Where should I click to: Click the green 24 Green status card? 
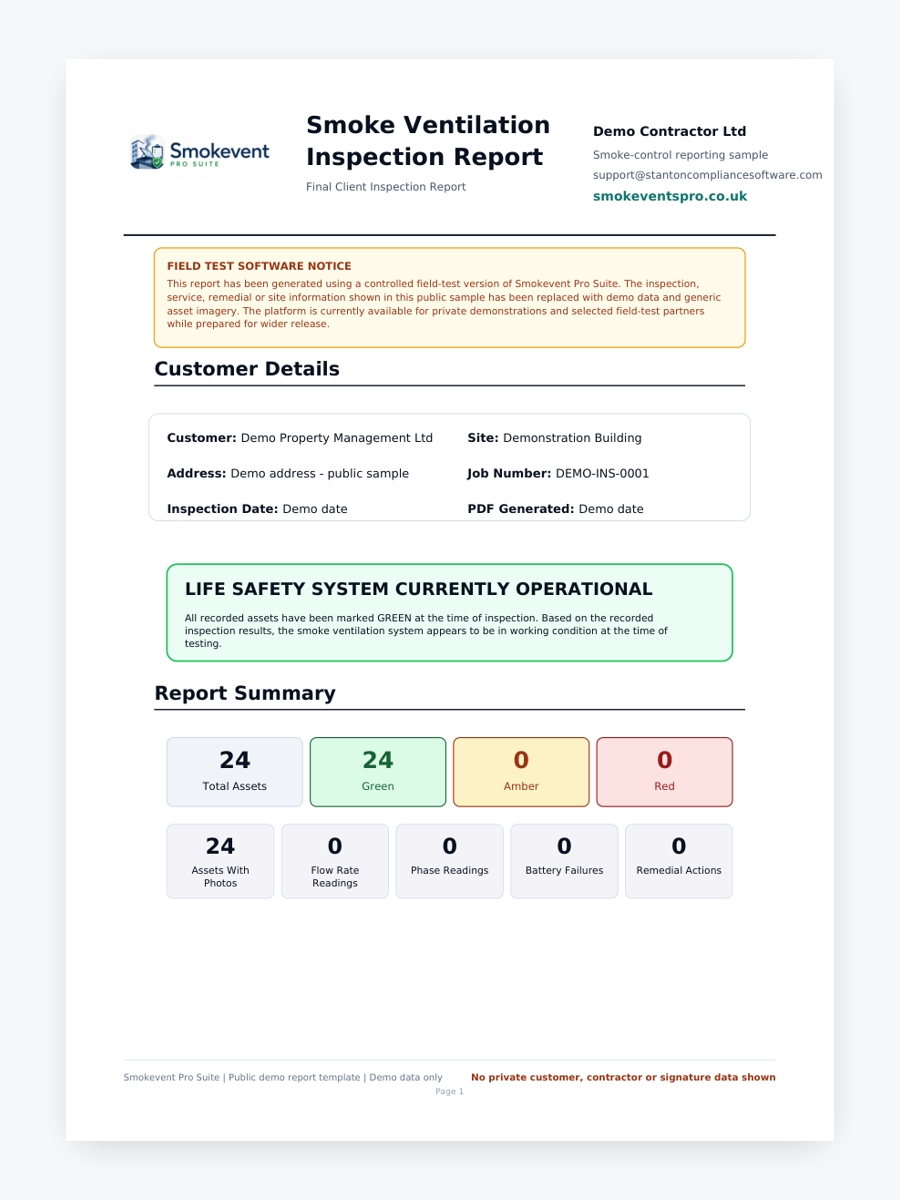point(378,772)
